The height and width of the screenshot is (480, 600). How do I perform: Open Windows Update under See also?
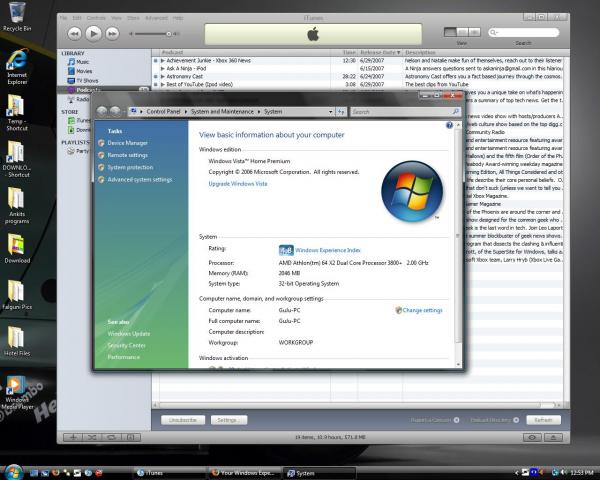[129, 334]
